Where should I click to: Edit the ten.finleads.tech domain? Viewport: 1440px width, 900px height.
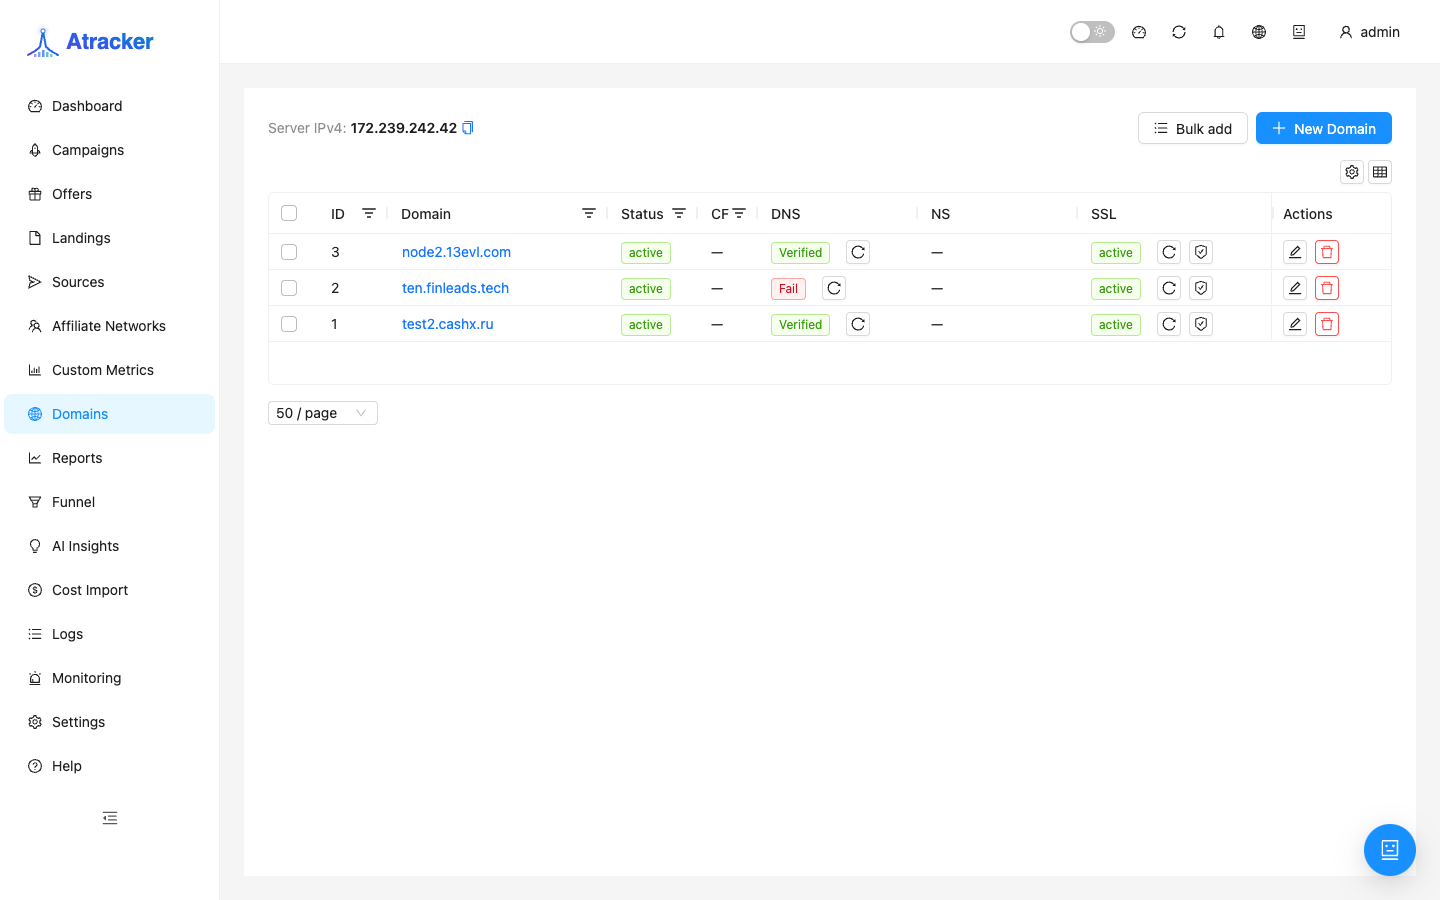pos(1295,288)
